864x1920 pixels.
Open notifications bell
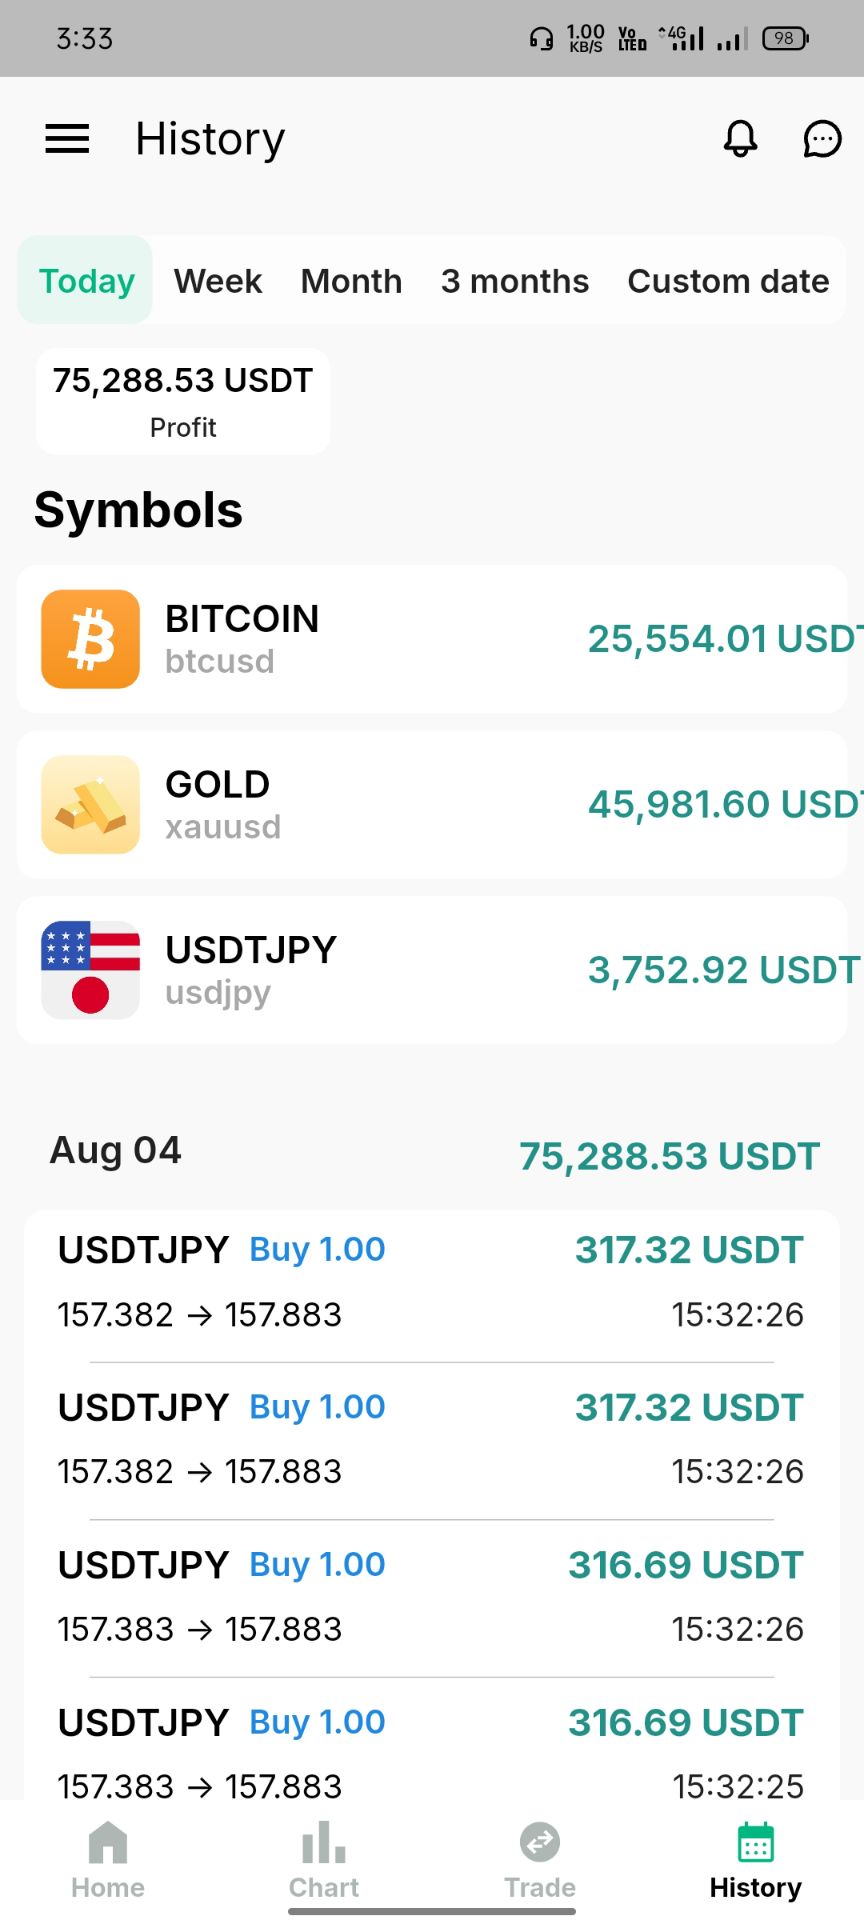(740, 139)
